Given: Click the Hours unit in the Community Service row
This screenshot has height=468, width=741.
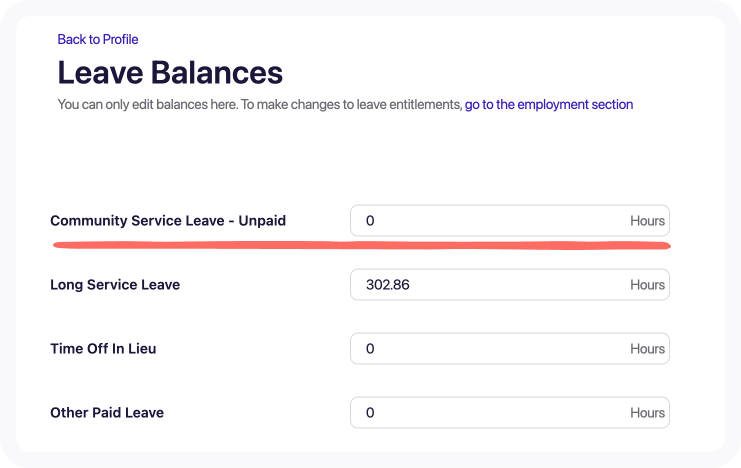Looking at the screenshot, I should tap(647, 221).
